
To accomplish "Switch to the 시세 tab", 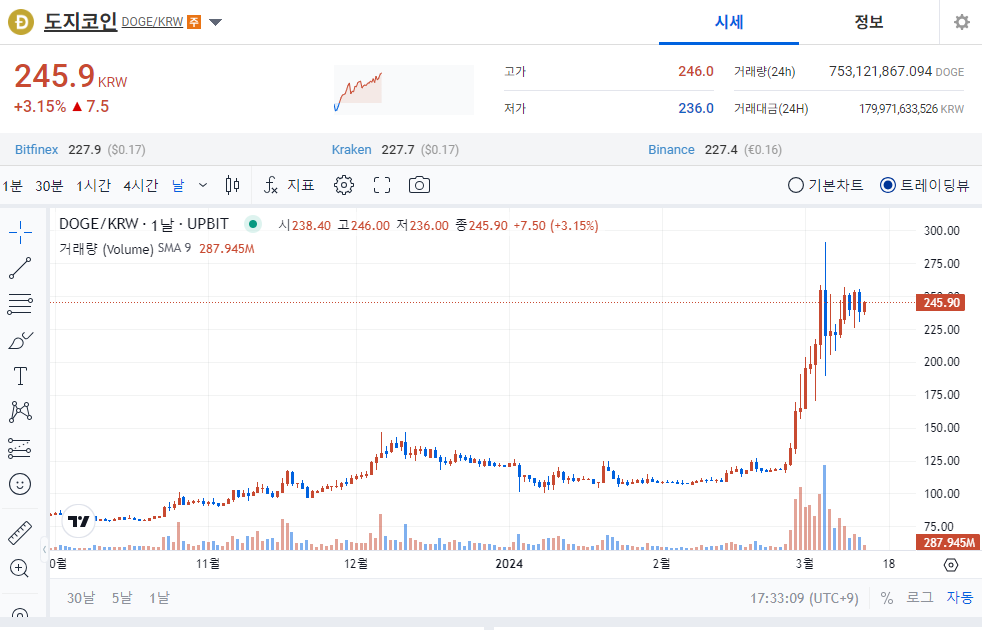I will pos(728,23).
